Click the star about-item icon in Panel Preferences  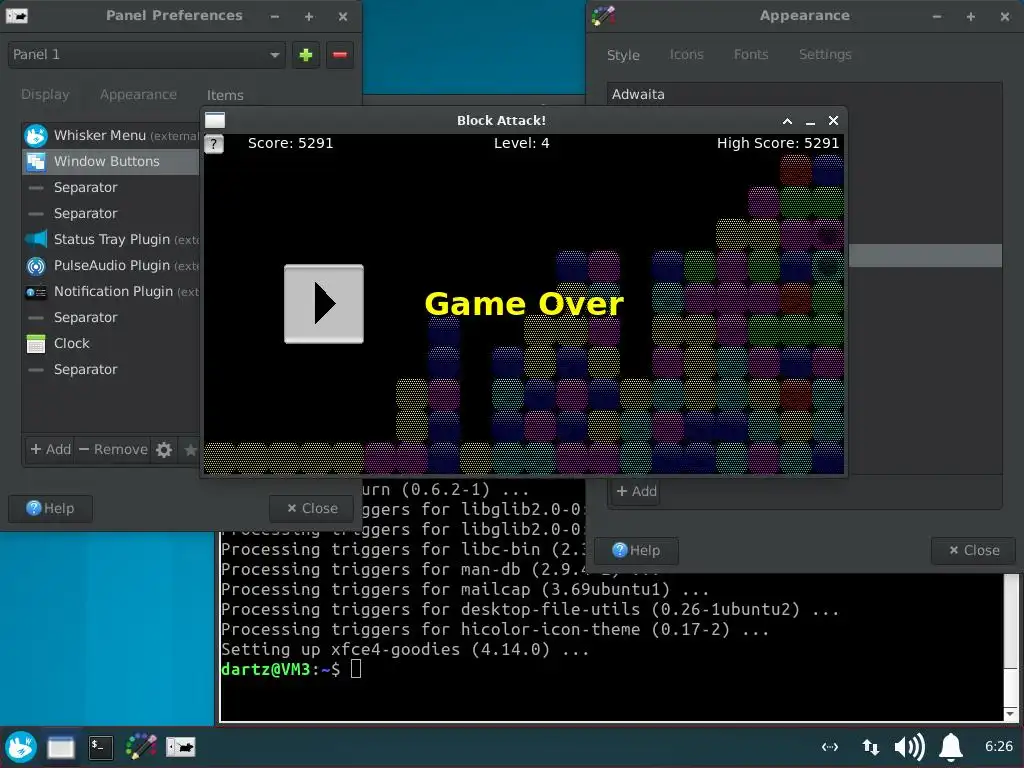click(x=190, y=449)
